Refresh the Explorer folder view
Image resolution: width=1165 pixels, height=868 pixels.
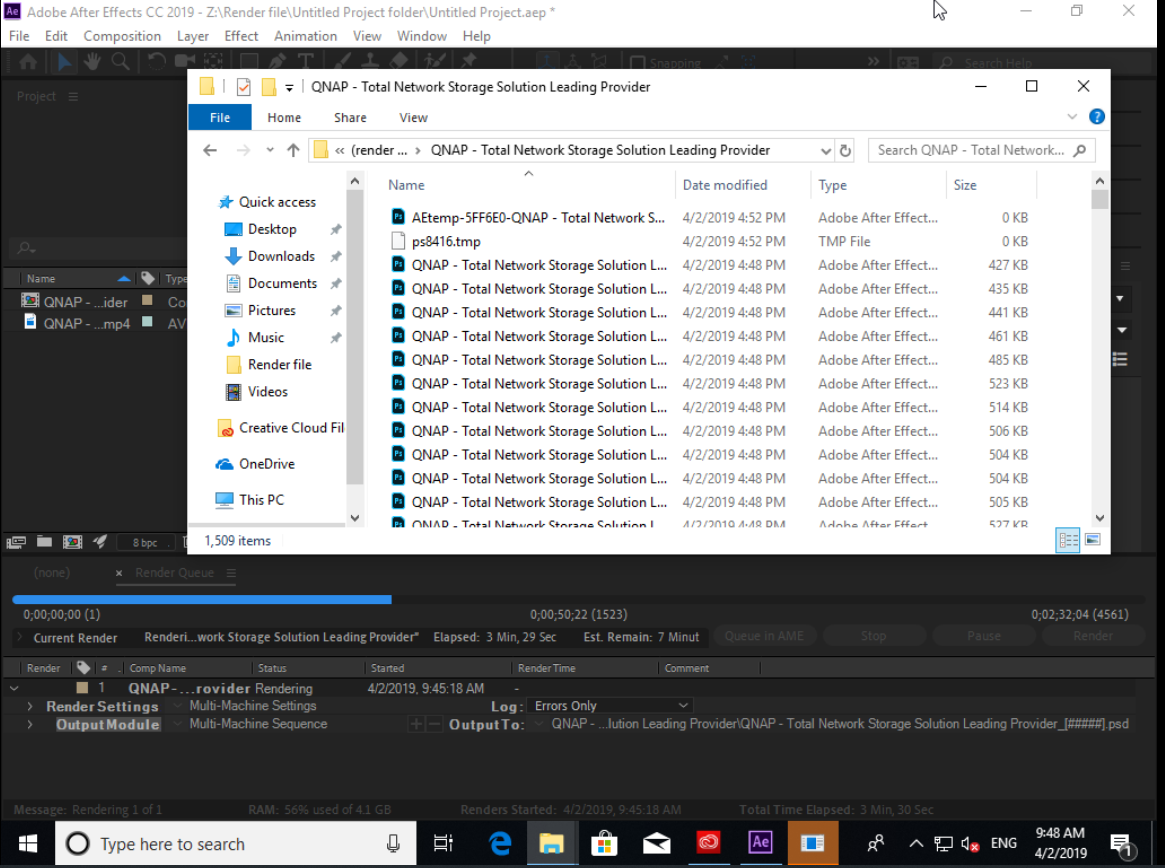pos(845,150)
